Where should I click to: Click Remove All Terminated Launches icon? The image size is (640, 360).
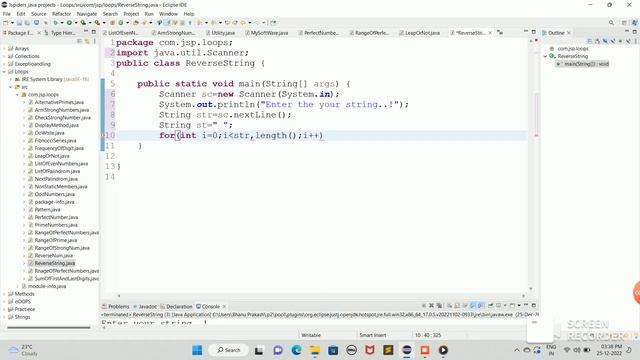pyautogui.click(x=439, y=305)
